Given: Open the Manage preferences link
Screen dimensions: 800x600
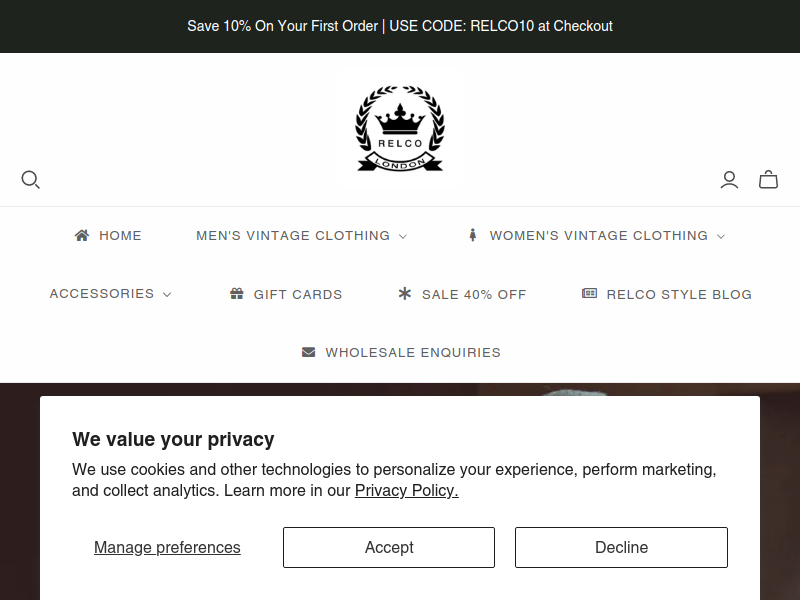Looking at the screenshot, I should (167, 547).
